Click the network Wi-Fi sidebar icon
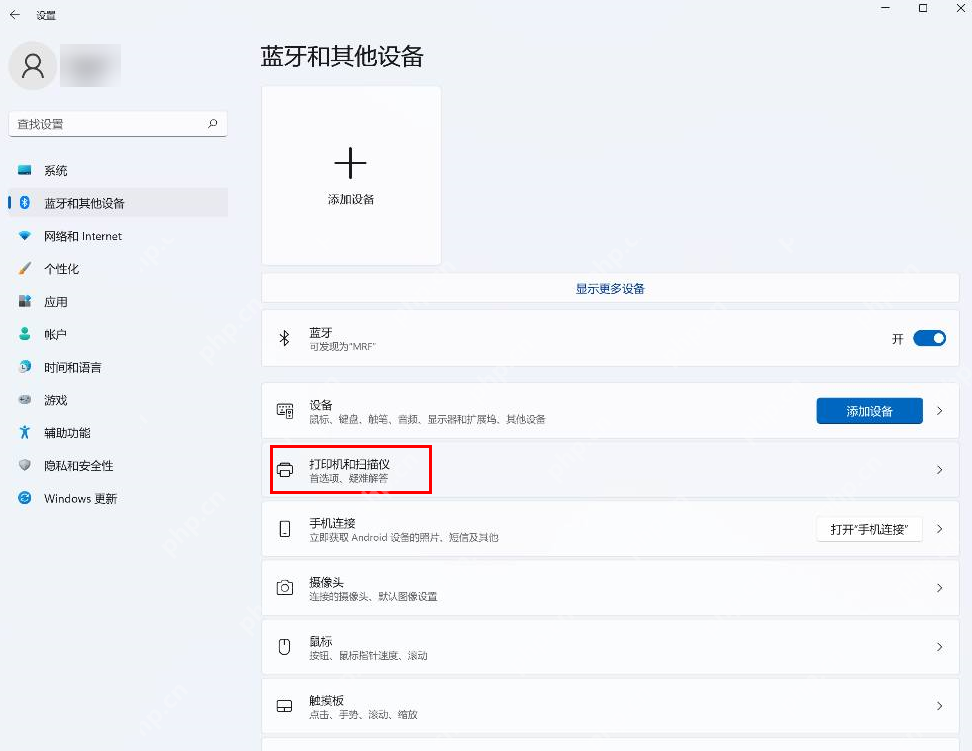The image size is (972, 751). coord(25,236)
